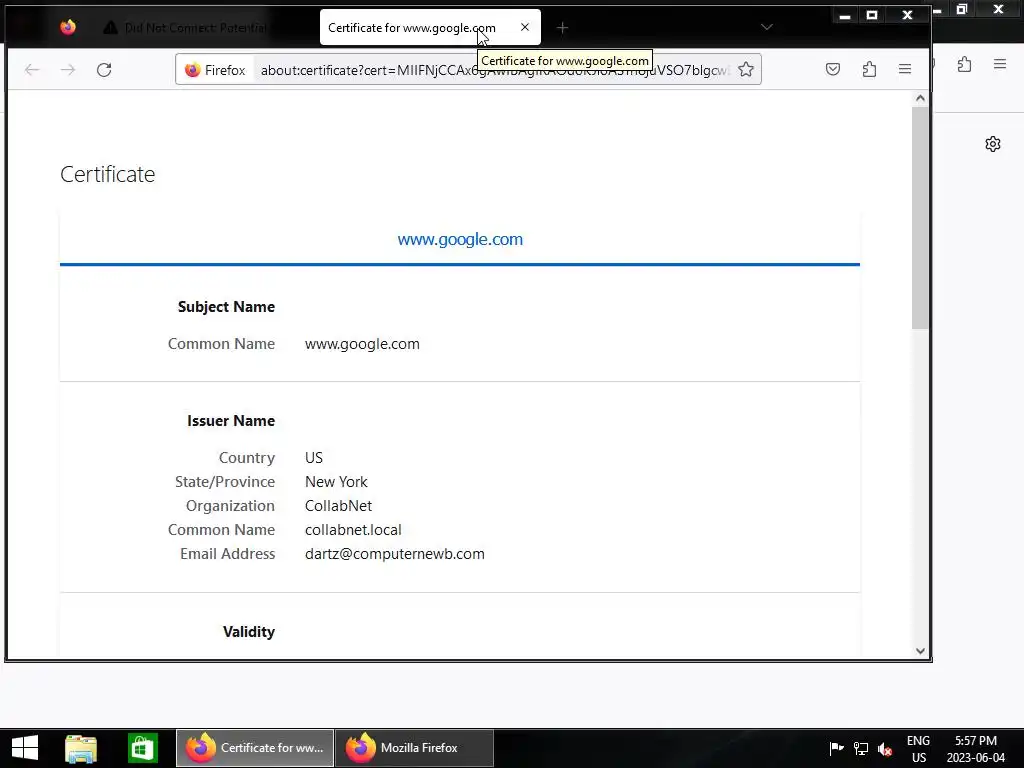This screenshot has width=1024, height=768.
Task: Click the vertical scrollbar thumb
Action: tap(920, 218)
